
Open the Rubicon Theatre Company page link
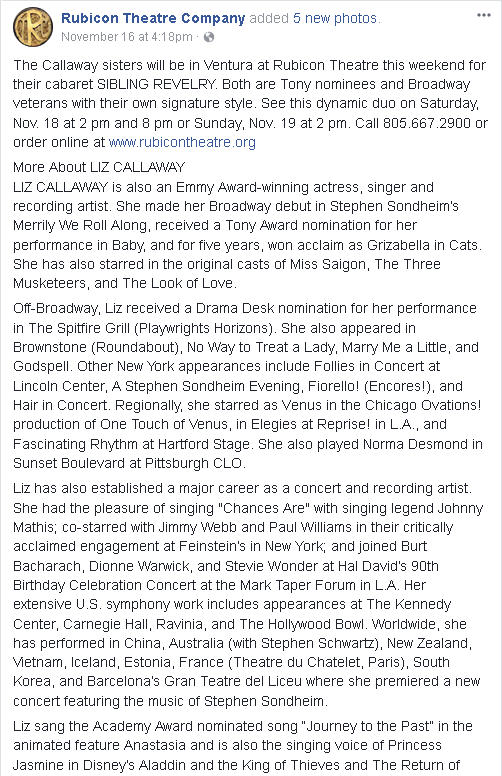tap(153, 18)
